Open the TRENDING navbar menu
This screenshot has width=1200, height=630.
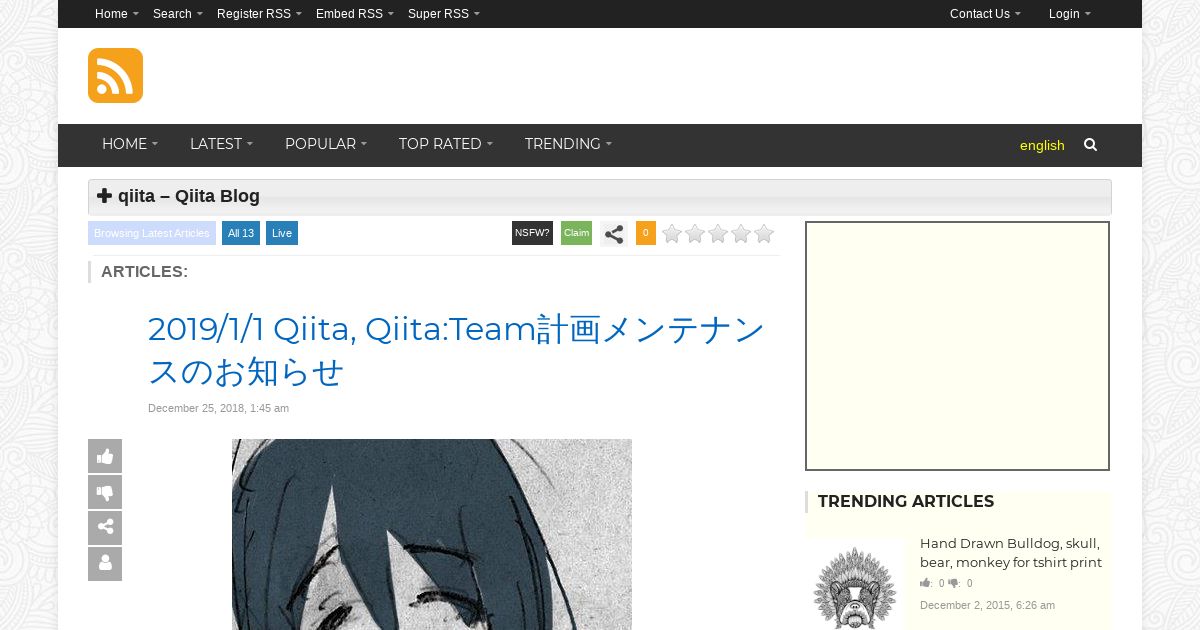pyautogui.click(x=568, y=144)
